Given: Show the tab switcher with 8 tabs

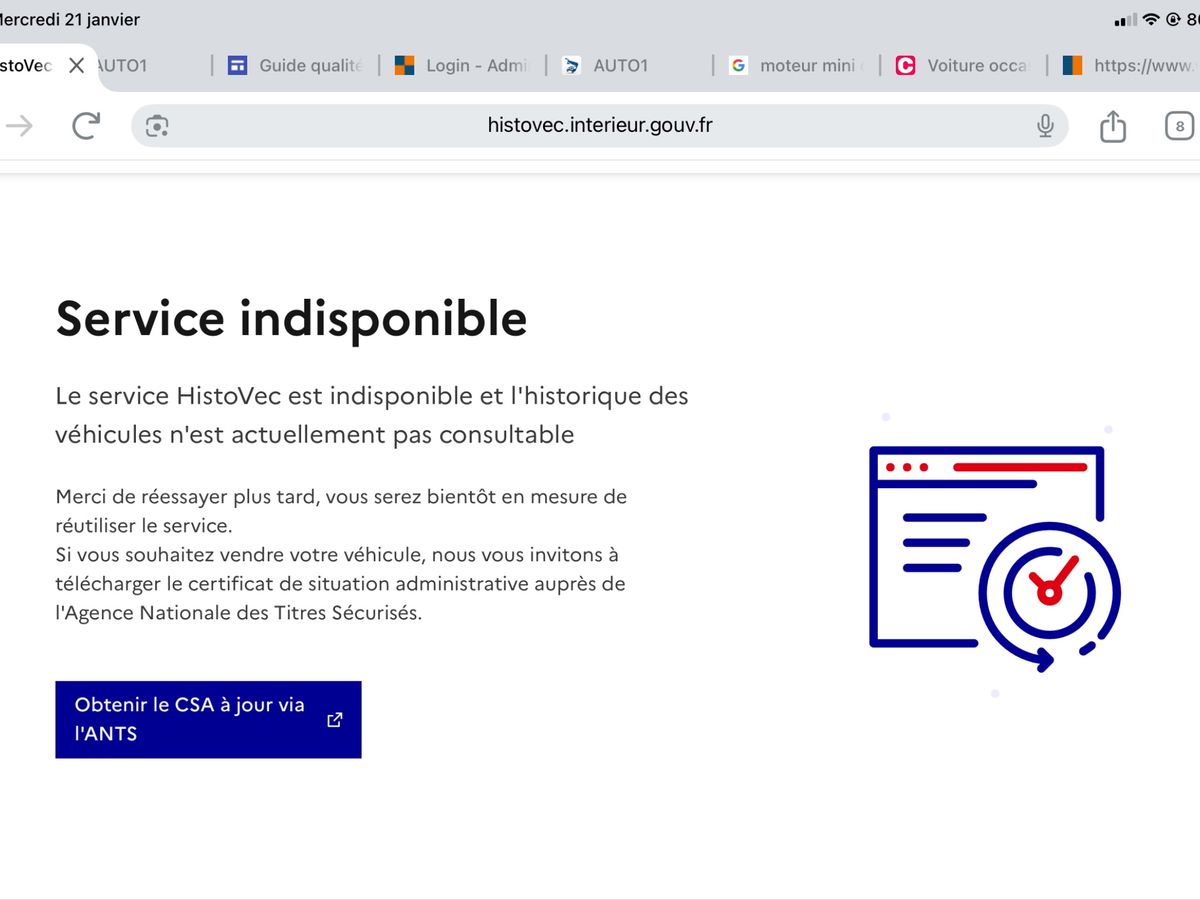Looking at the screenshot, I should [x=1180, y=126].
